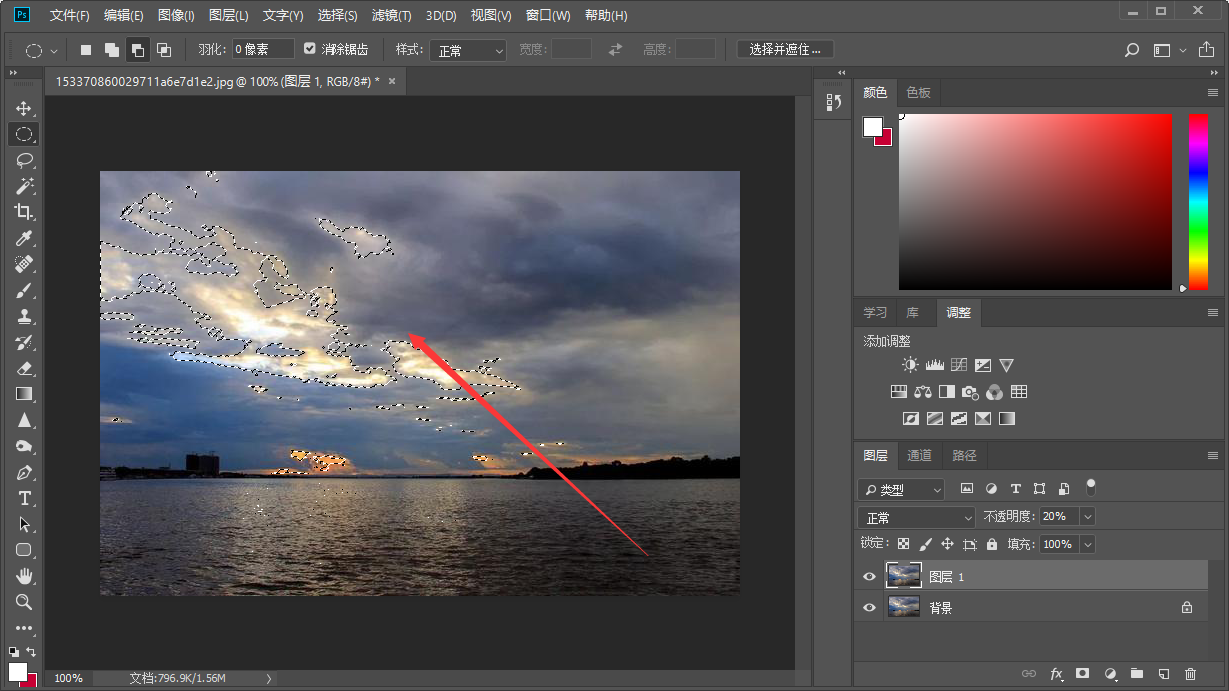This screenshot has width=1229, height=691.
Task: Select the Eyedropper tool
Action: (24, 238)
